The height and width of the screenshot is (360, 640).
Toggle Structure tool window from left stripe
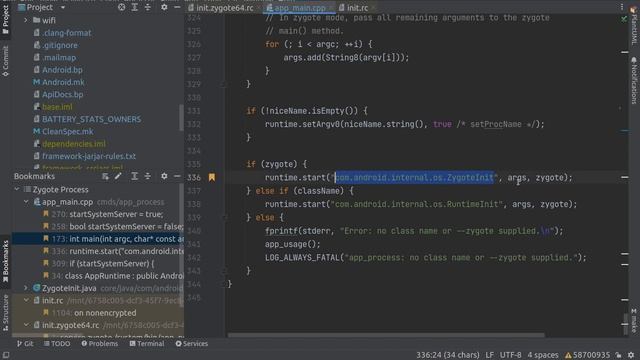click(5, 313)
